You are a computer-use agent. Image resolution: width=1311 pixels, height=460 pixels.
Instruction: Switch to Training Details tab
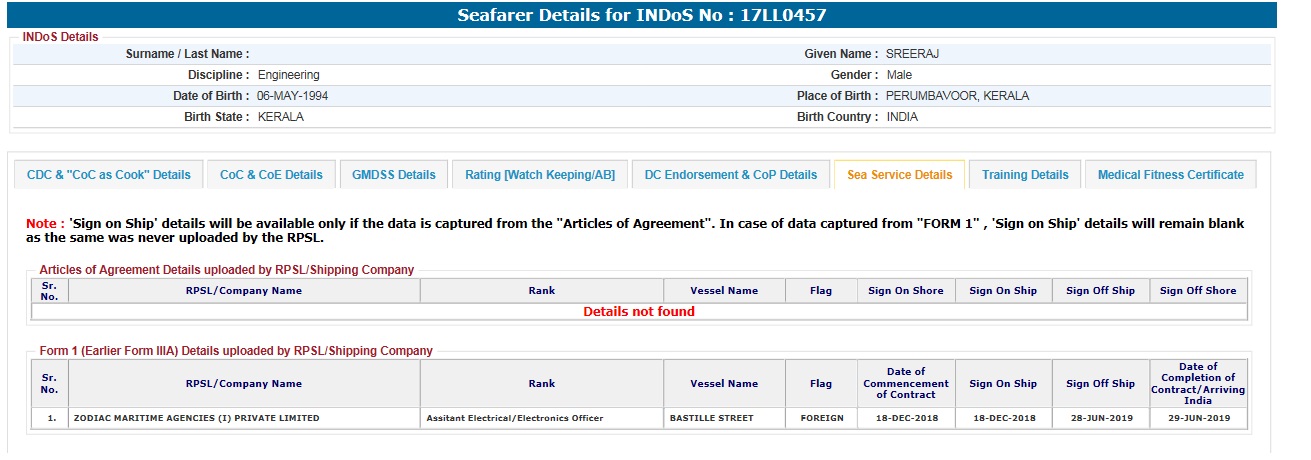[1025, 175]
